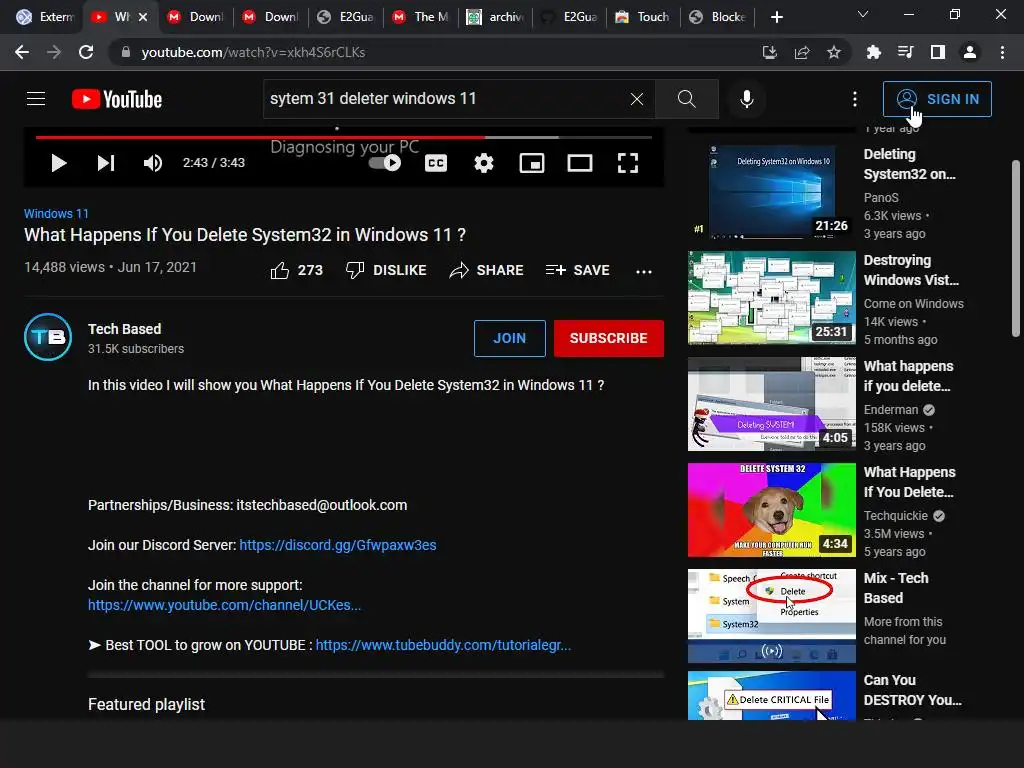Bookmark this page with the star
This screenshot has height=768, width=1024.
click(834, 52)
